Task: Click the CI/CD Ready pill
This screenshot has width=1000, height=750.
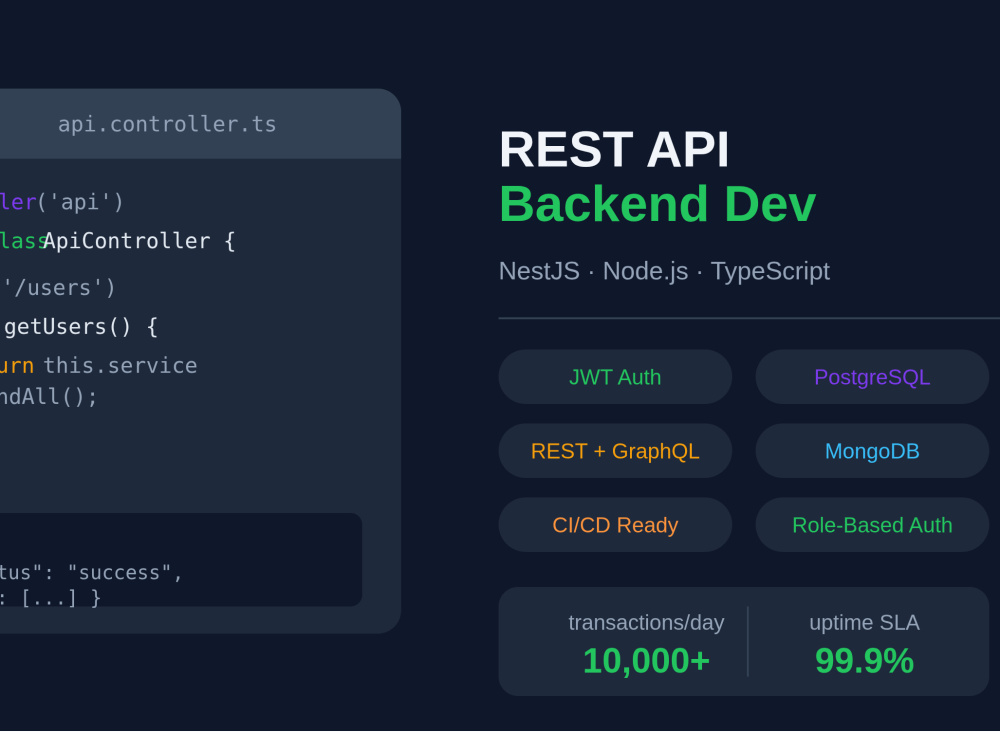Action: pyautogui.click(x=615, y=525)
